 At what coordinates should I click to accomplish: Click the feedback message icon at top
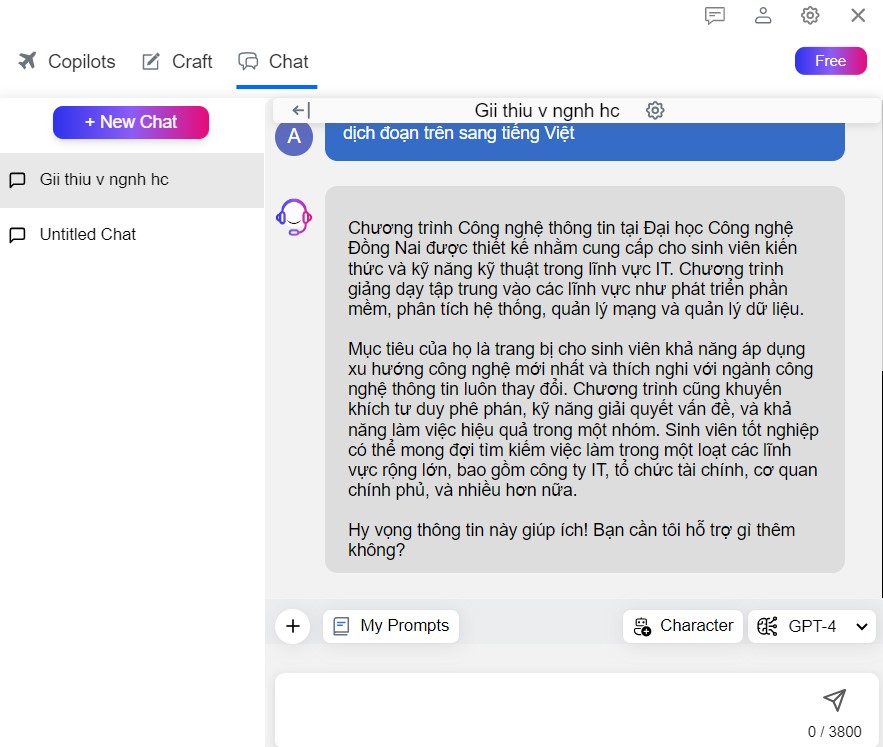point(714,15)
